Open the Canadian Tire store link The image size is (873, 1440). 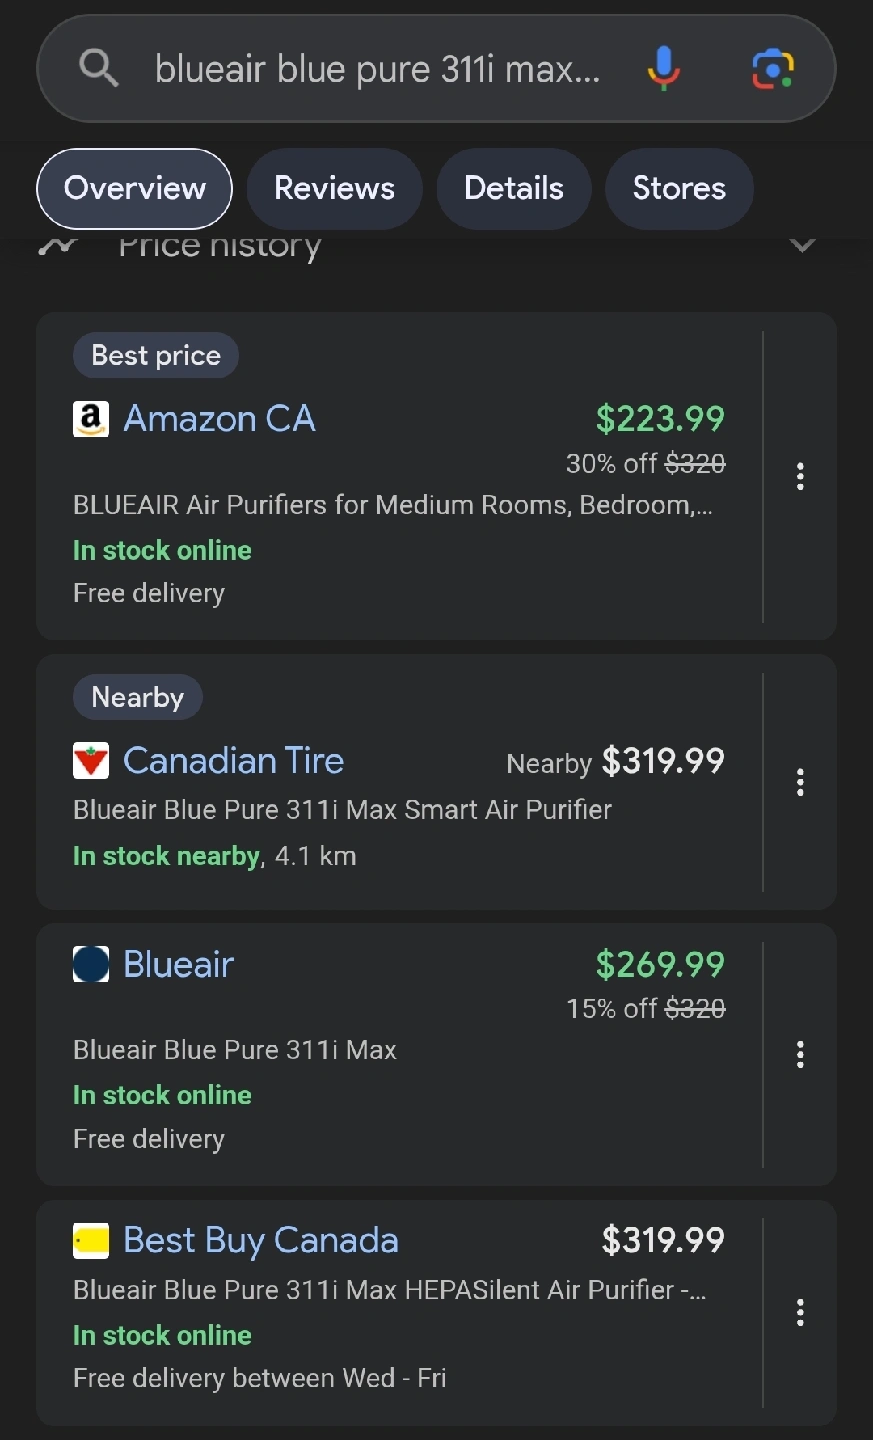pos(233,761)
